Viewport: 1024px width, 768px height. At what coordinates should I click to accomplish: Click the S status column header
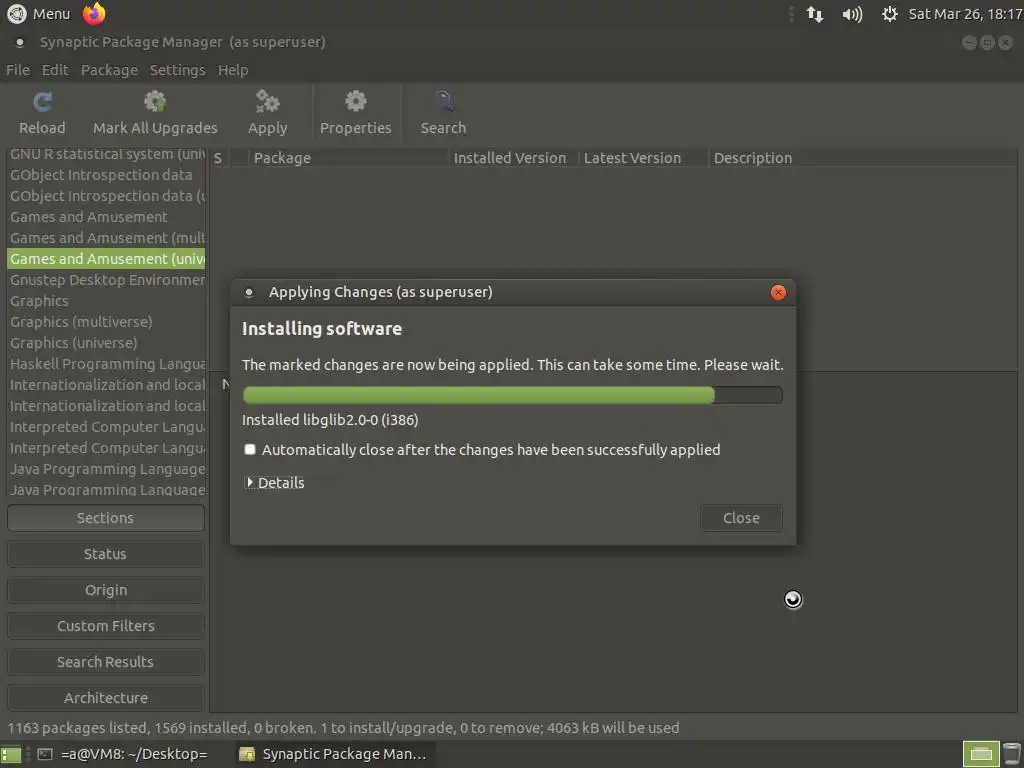[x=219, y=158]
